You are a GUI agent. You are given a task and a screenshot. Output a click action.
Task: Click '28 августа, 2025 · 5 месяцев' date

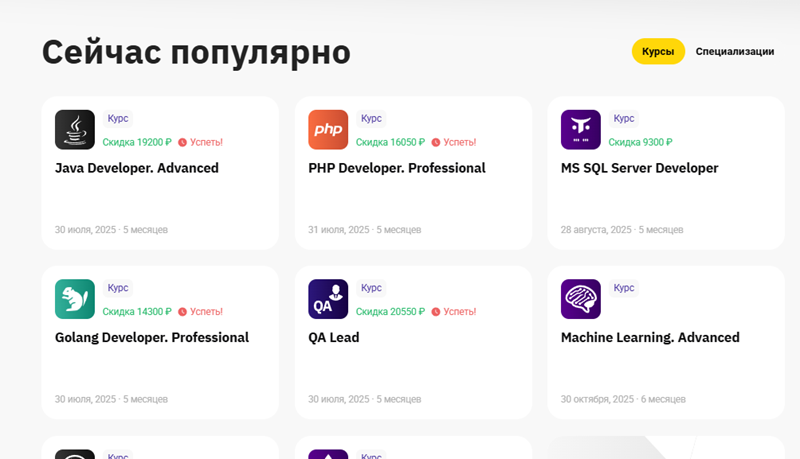(622, 230)
